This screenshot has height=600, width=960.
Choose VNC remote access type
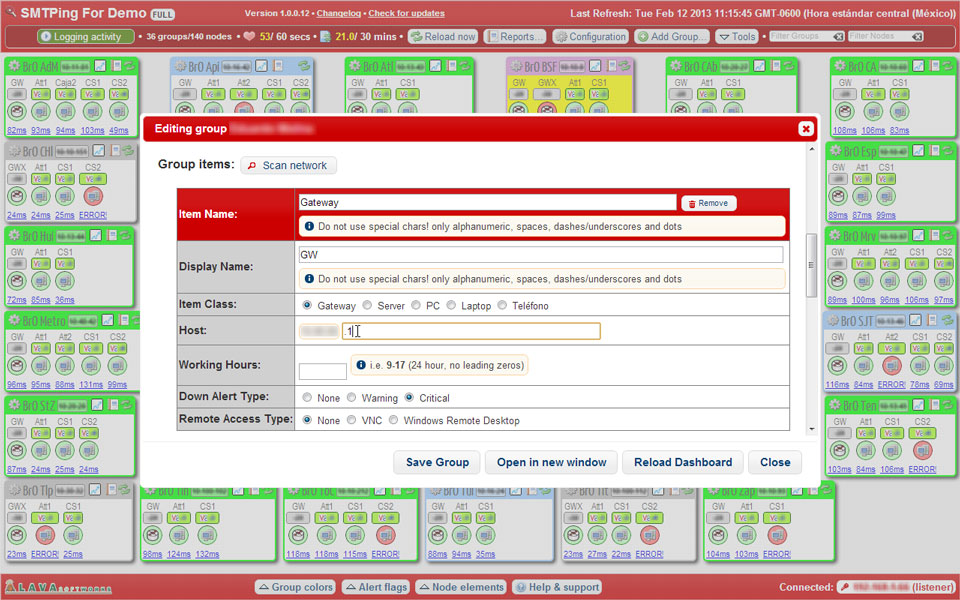click(353, 421)
